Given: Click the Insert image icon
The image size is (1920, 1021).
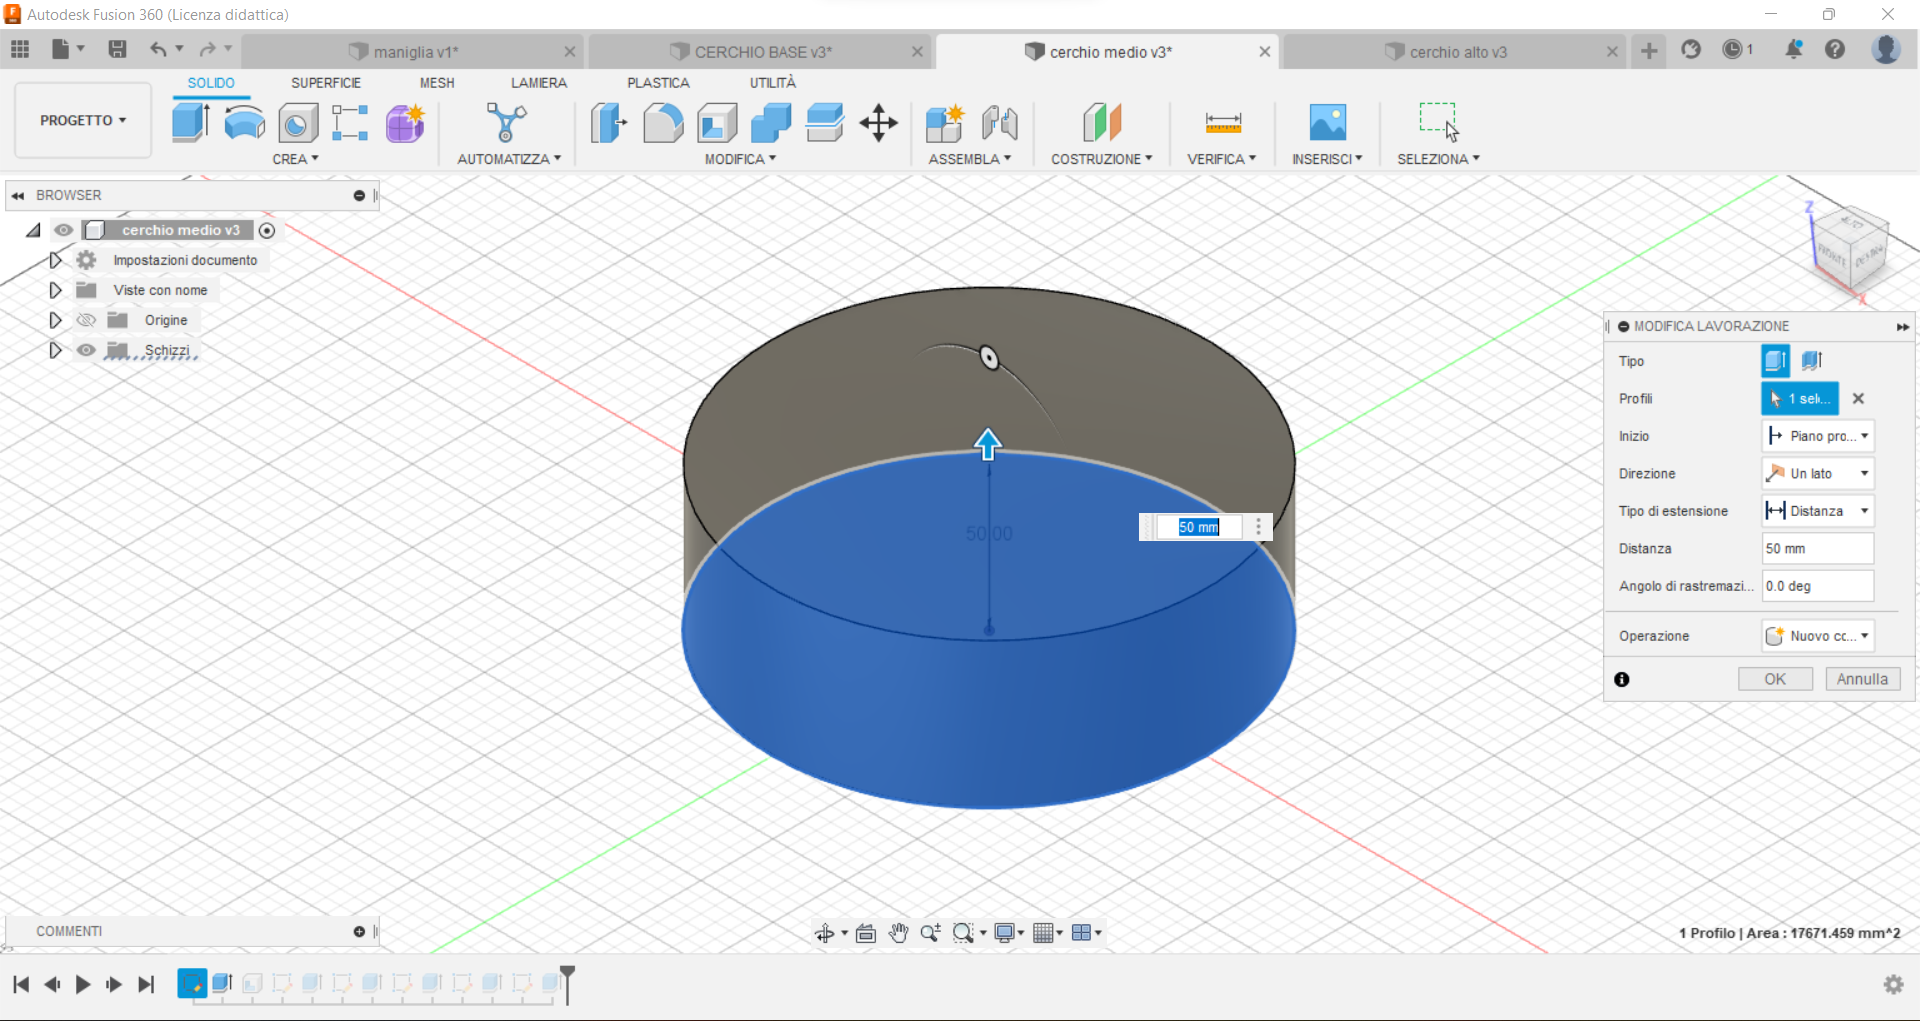Looking at the screenshot, I should pos(1327,122).
